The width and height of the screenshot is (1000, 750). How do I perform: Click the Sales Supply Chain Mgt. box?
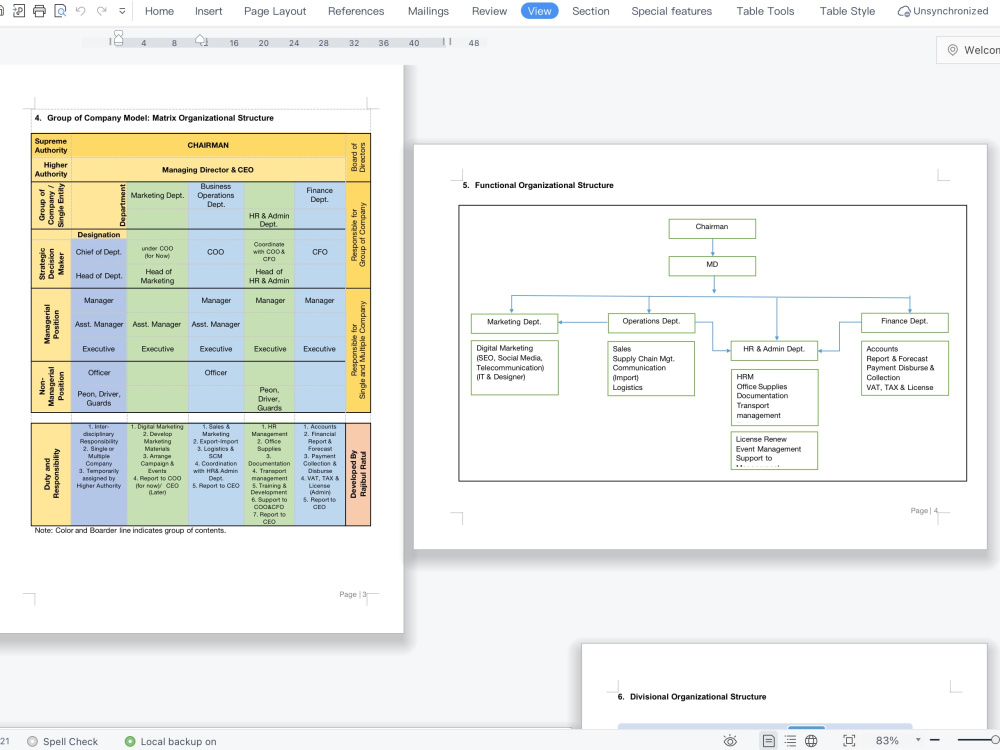click(x=651, y=368)
